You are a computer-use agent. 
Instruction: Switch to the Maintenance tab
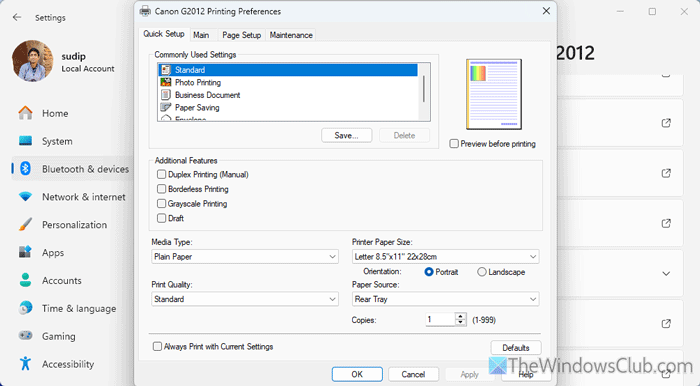pyautogui.click(x=291, y=35)
